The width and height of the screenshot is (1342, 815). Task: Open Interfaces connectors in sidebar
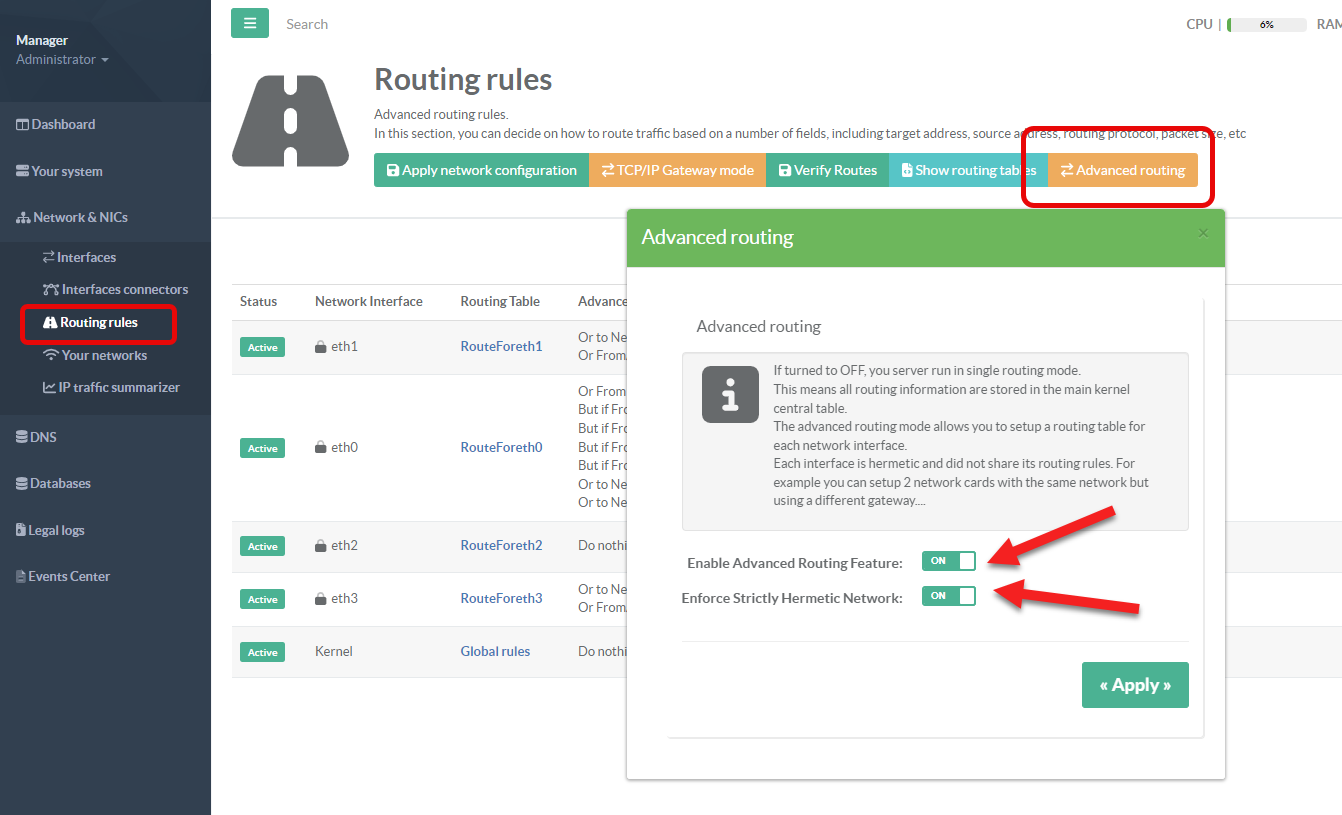[x=124, y=289]
